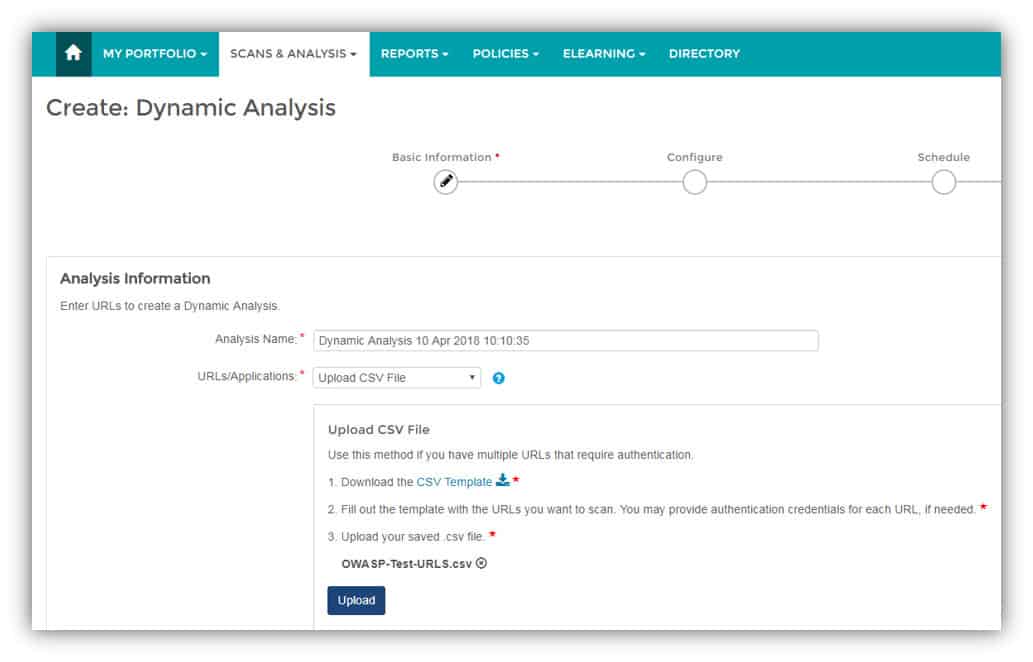Expand the Scans & Analysis menu

click(294, 53)
